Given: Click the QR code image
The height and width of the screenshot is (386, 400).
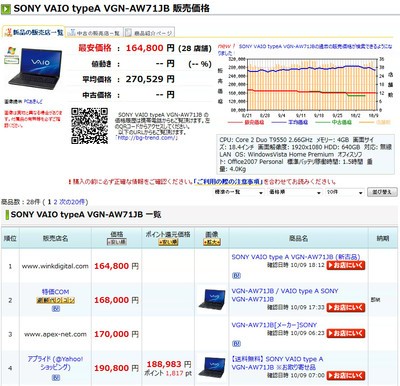Looking at the screenshot, I should pos(89,126).
